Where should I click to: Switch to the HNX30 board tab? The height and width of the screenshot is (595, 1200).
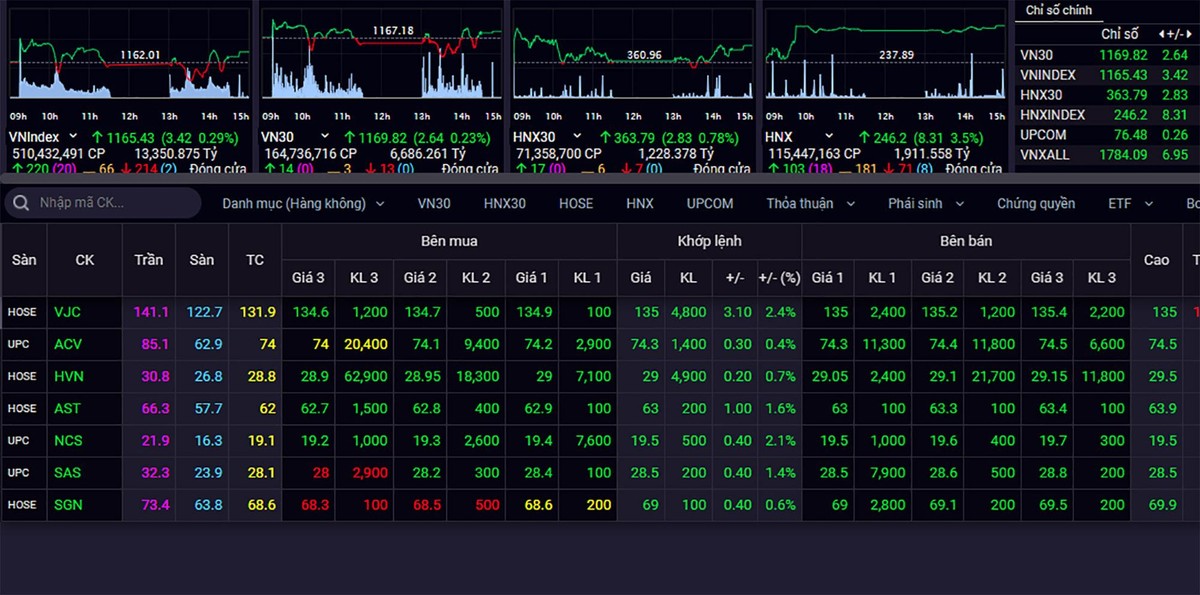click(504, 203)
